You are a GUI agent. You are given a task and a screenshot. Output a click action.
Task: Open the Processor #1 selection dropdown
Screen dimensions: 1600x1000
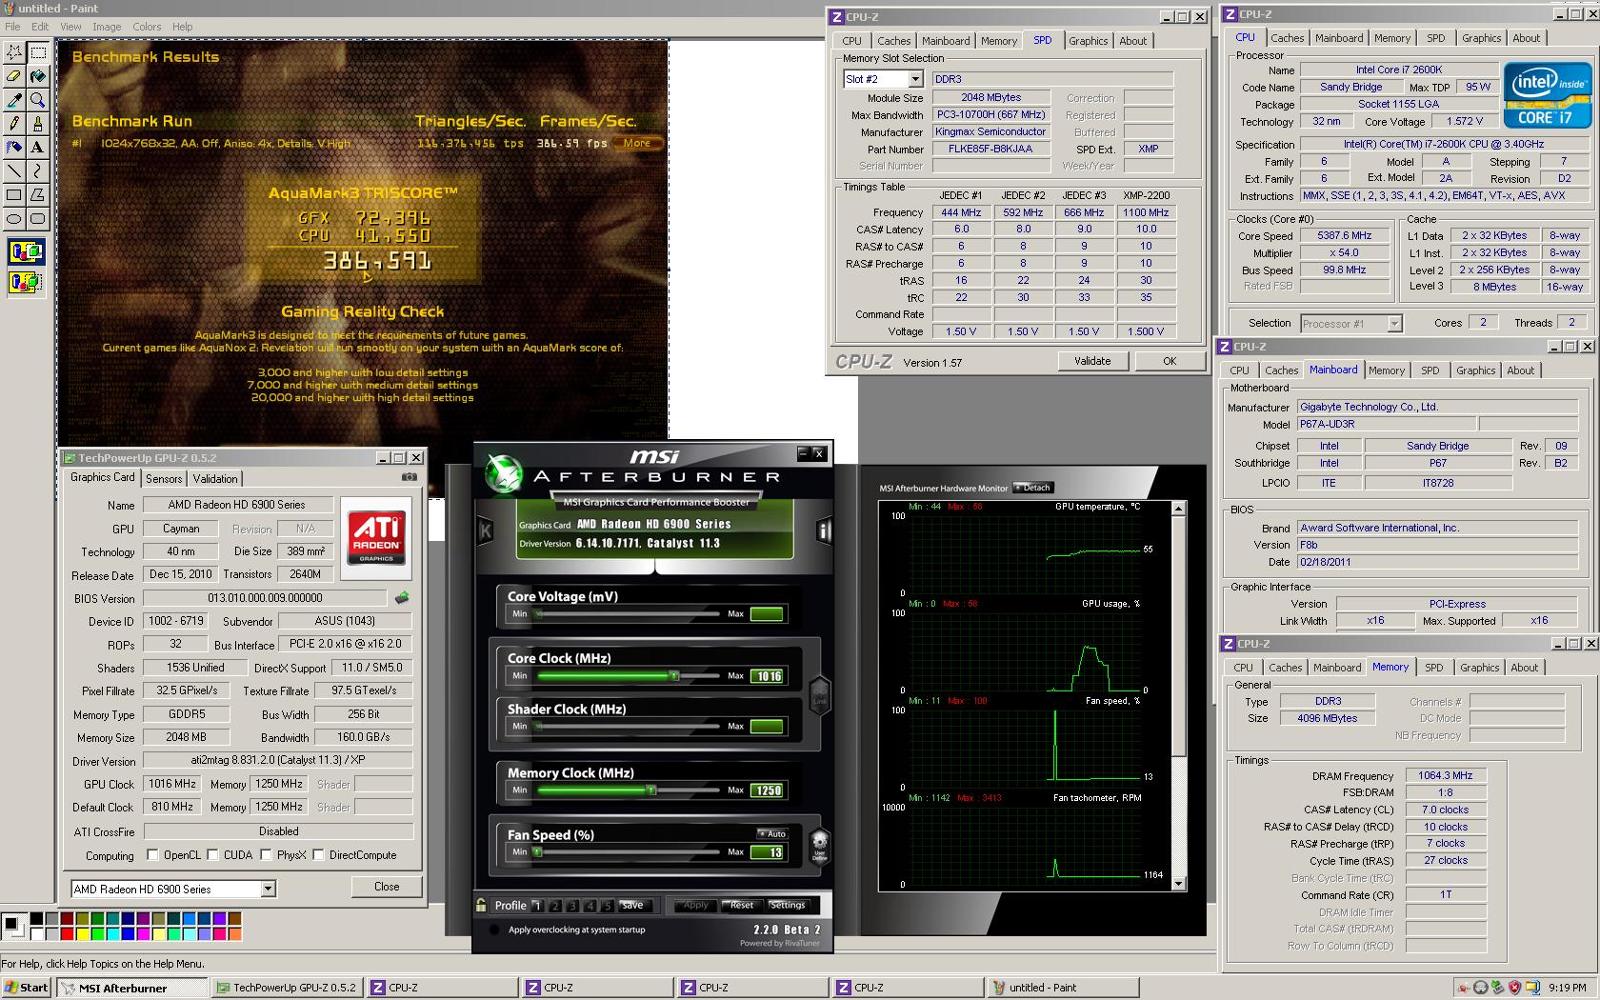(1394, 323)
